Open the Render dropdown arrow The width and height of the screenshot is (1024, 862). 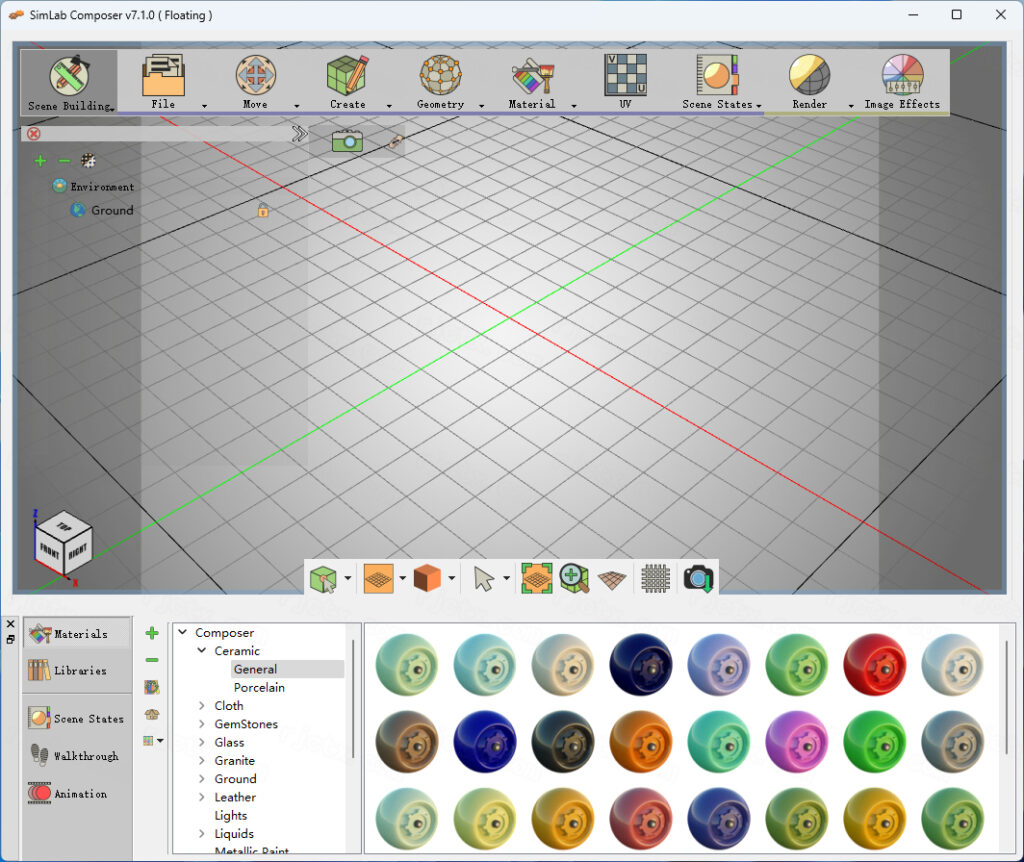pyautogui.click(x=851, y=106)
